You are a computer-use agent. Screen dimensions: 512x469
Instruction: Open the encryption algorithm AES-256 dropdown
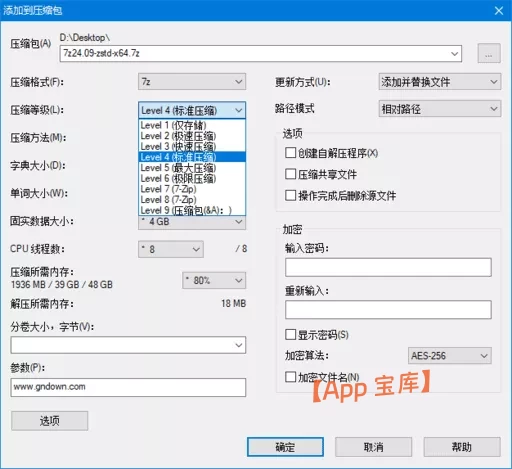coord(450,356)
